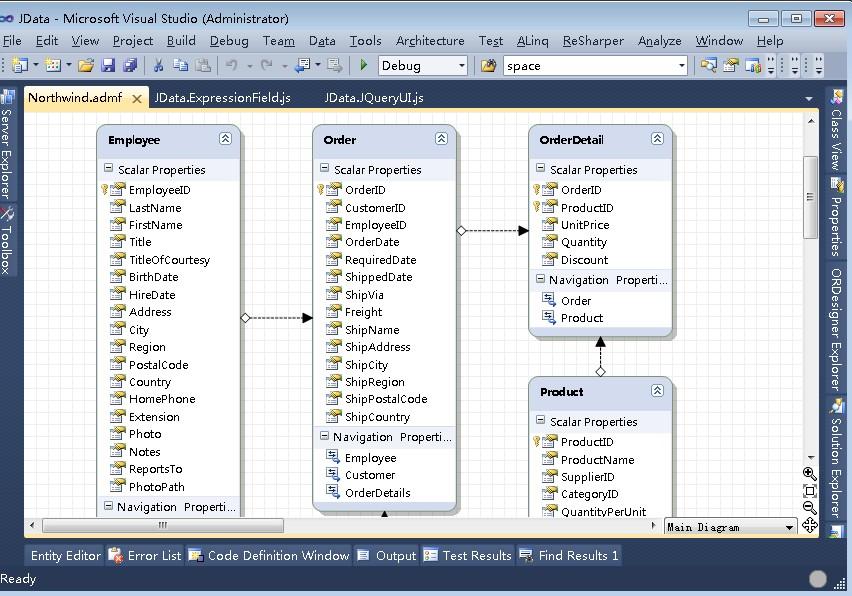
Task: Open the Test Results tab
Action: pyautogui.click(x=468, y=555)
